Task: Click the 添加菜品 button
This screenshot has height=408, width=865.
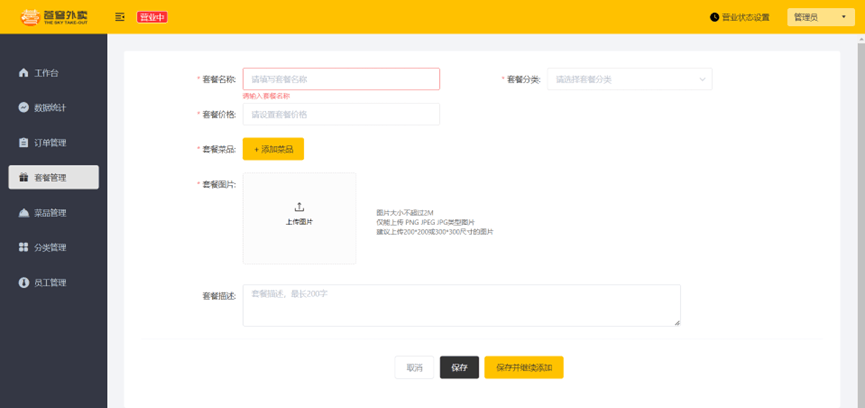Action: pos(273,149)
